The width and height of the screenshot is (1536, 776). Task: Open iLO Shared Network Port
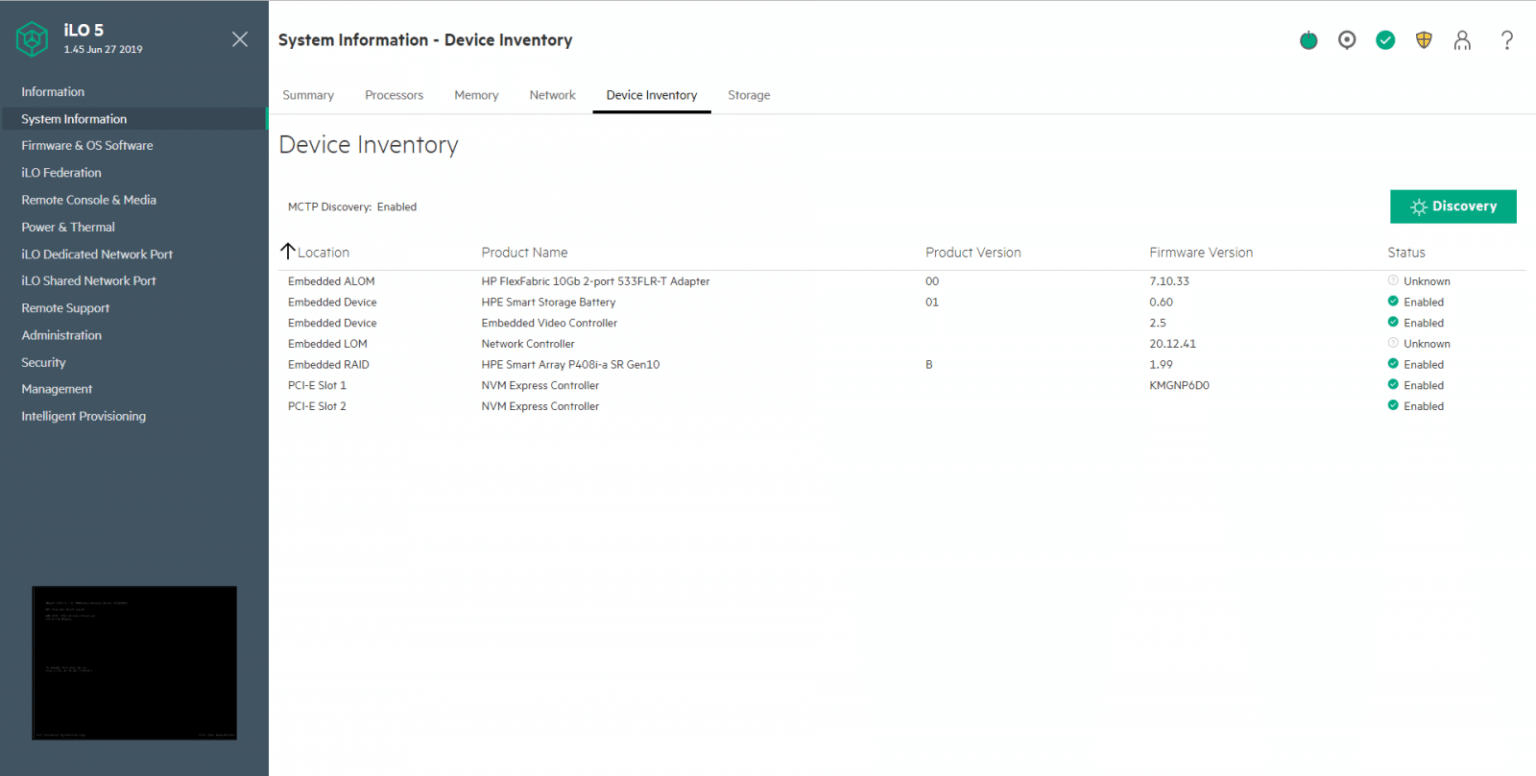coord(89,281)
